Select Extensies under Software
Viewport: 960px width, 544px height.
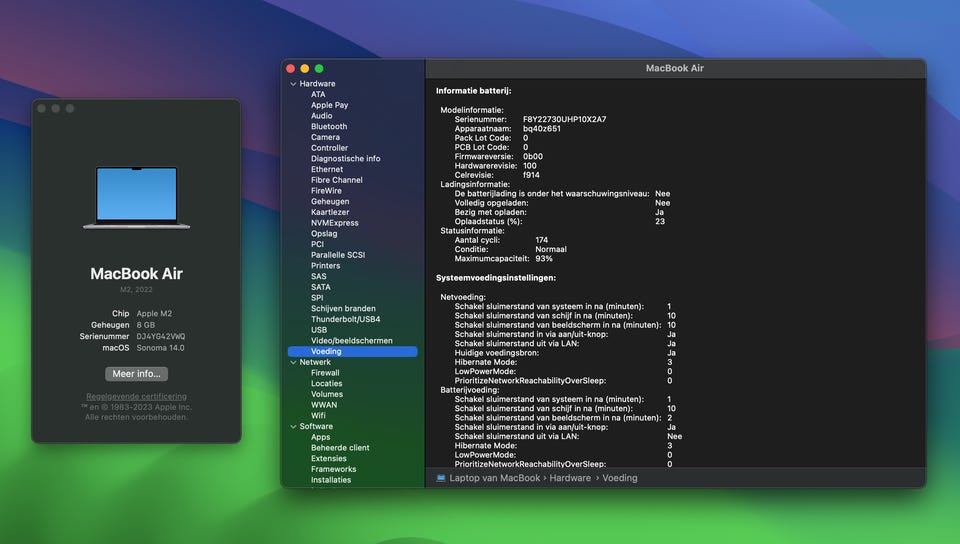pyautogui.click(x=329, y=458)
